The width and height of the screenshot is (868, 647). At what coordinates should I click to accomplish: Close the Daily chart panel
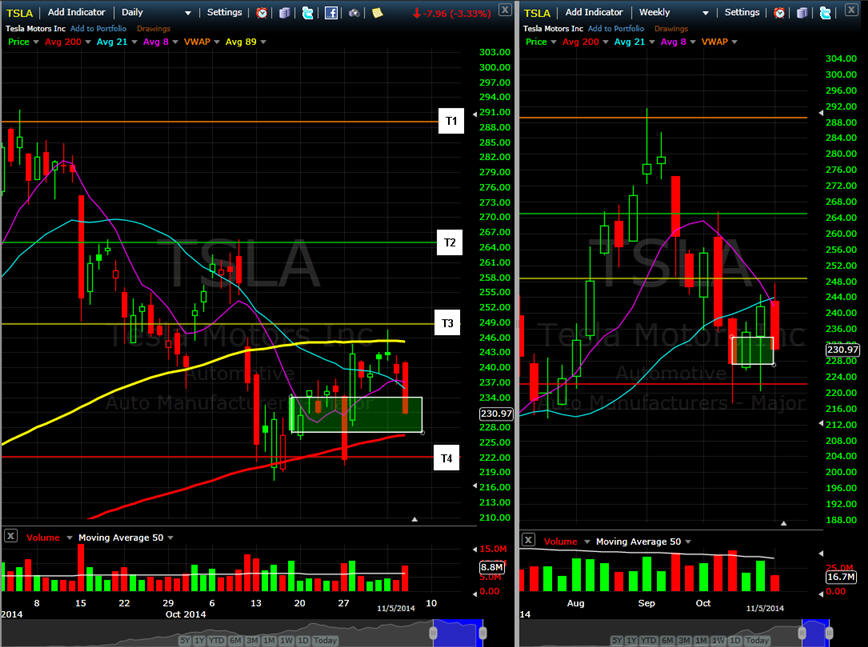(505, 9)
